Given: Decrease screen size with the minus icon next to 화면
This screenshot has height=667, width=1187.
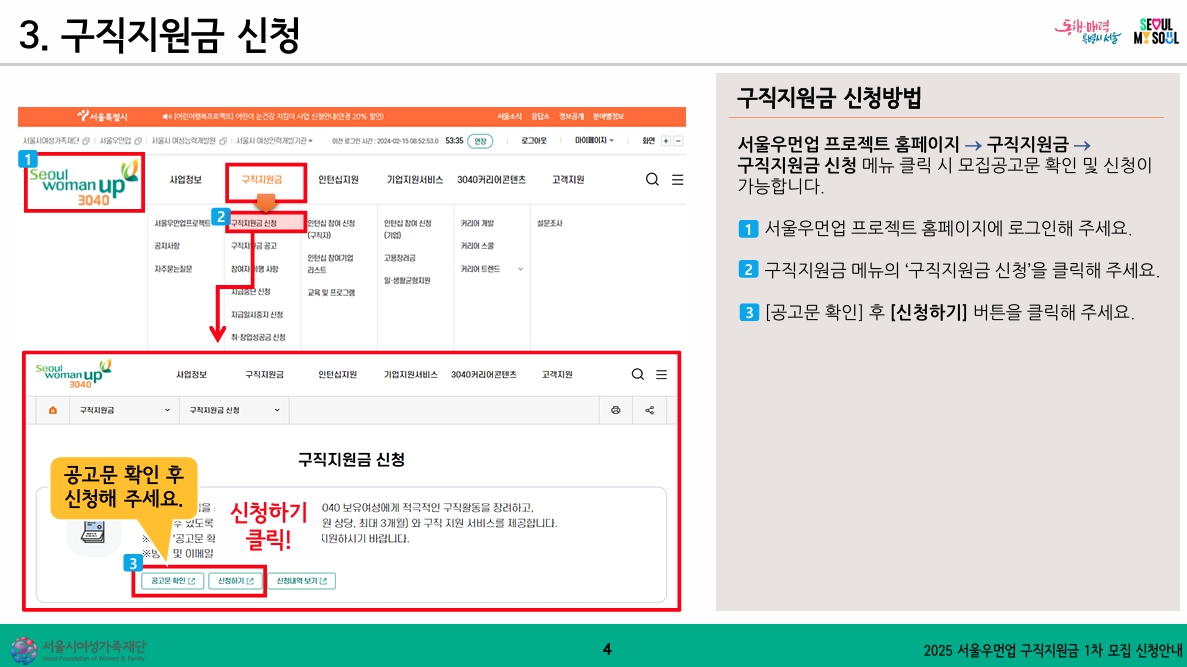Looking at the screenshot, I should point(678,141).
